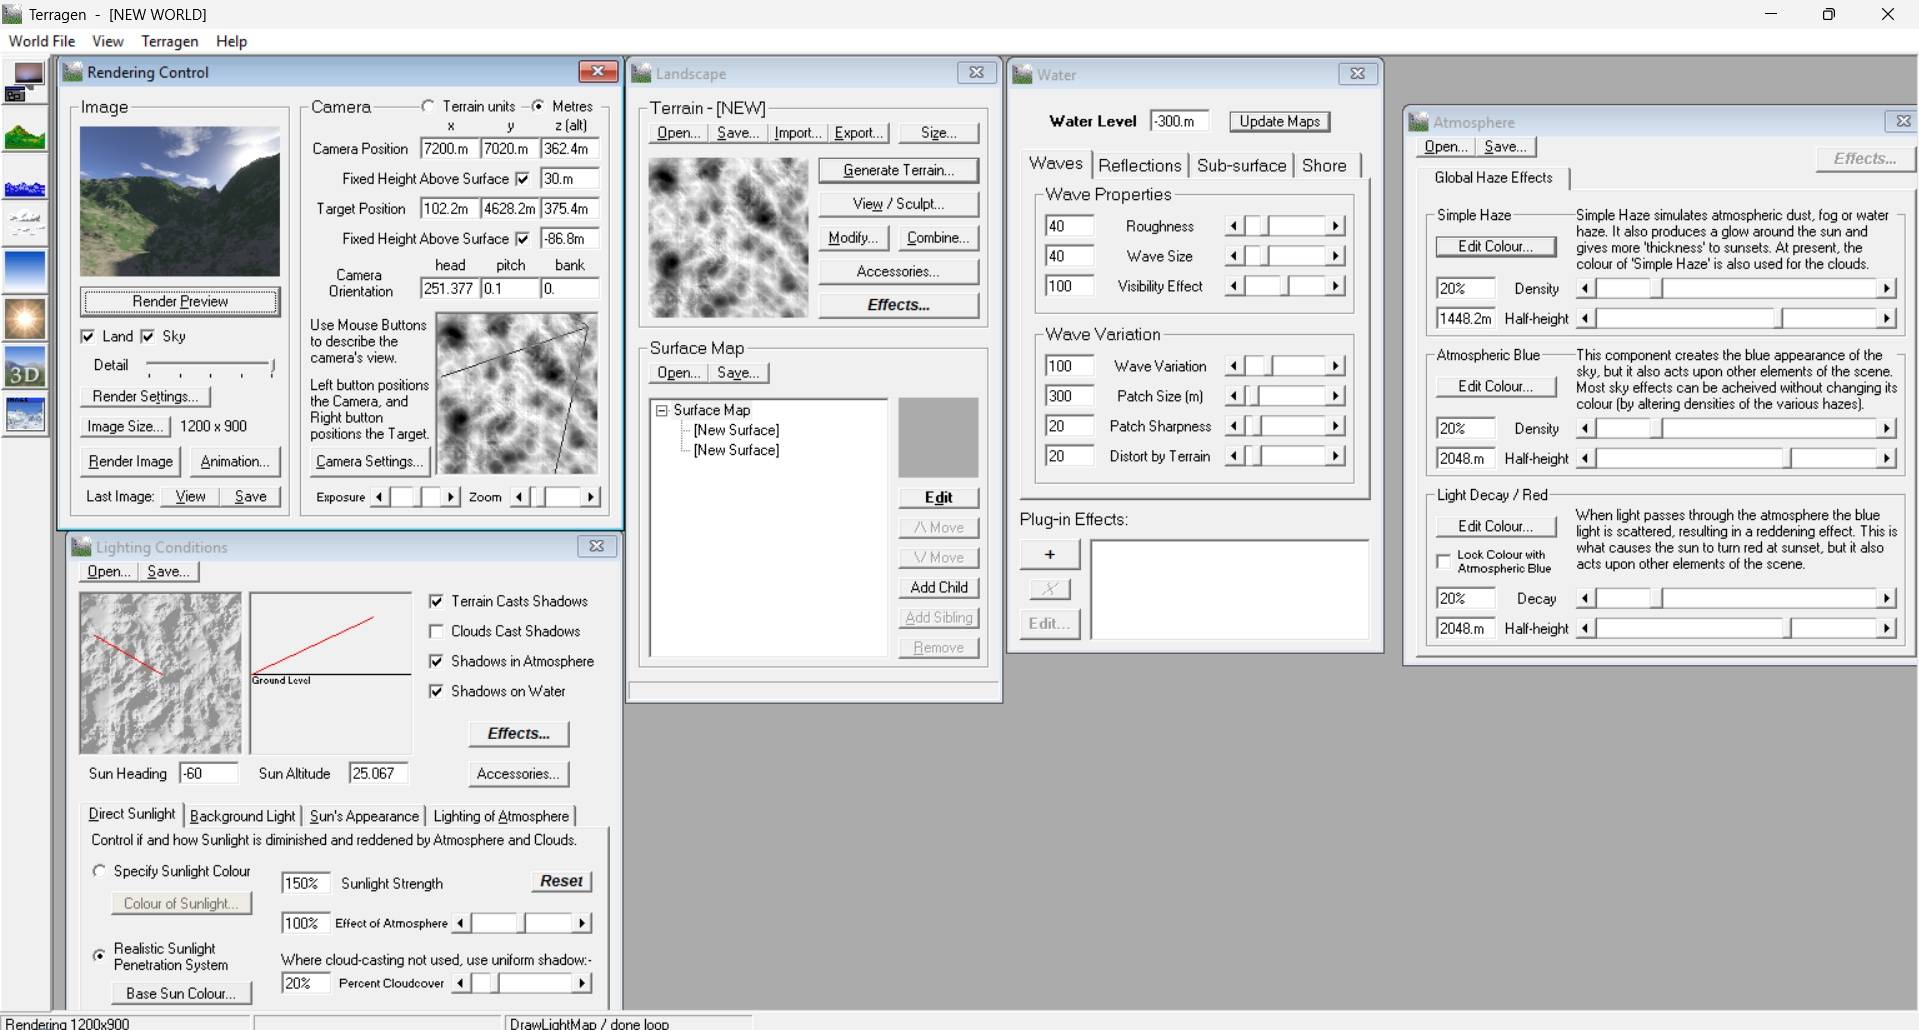Switch to the Sun's Appearance tab
Image resolution: width=1919 pixels, height=1030 pixels.
point(364,816)
